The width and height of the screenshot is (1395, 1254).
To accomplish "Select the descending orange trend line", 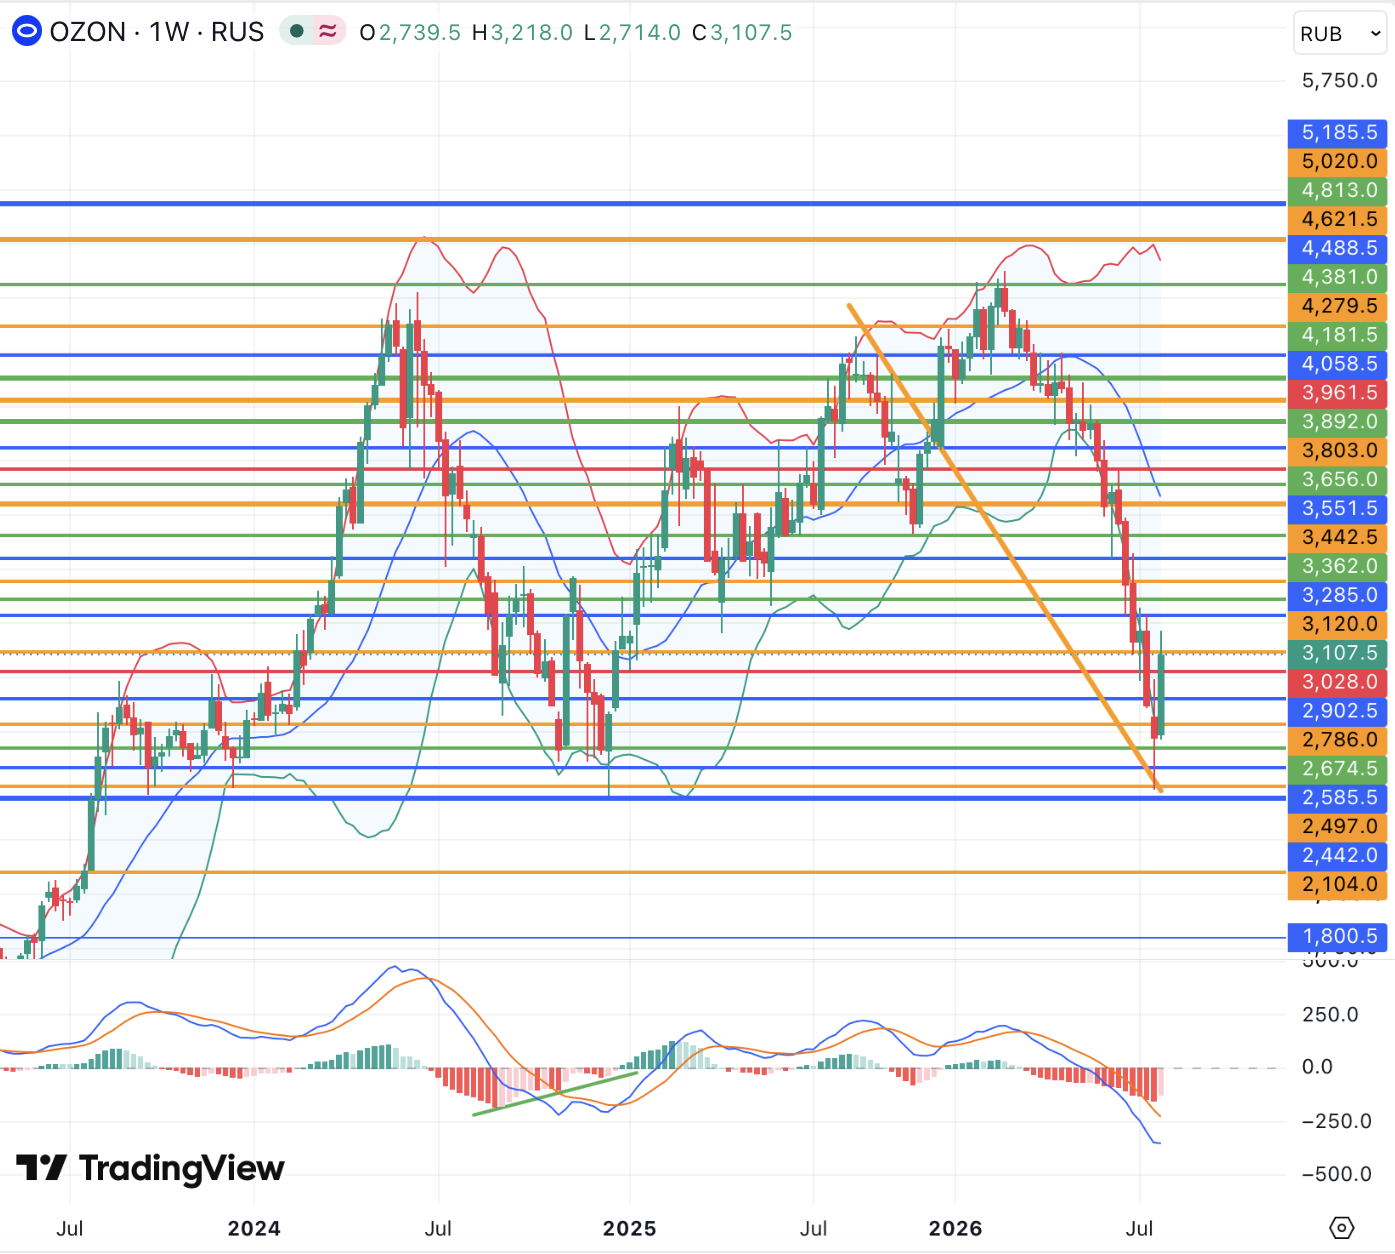I will [1004, 547].
